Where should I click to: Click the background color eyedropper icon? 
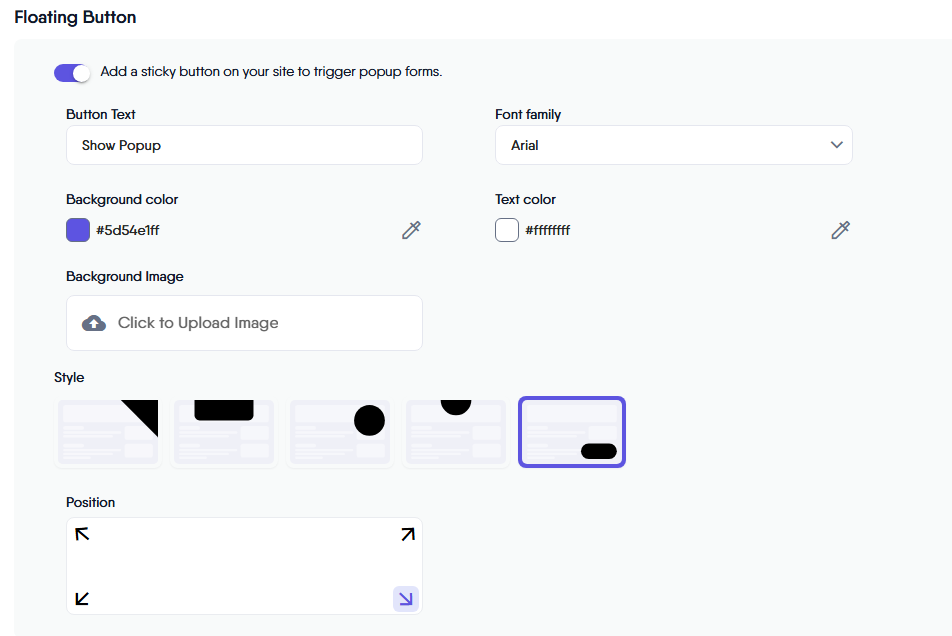pyautogui.click(x=411, y=231)
